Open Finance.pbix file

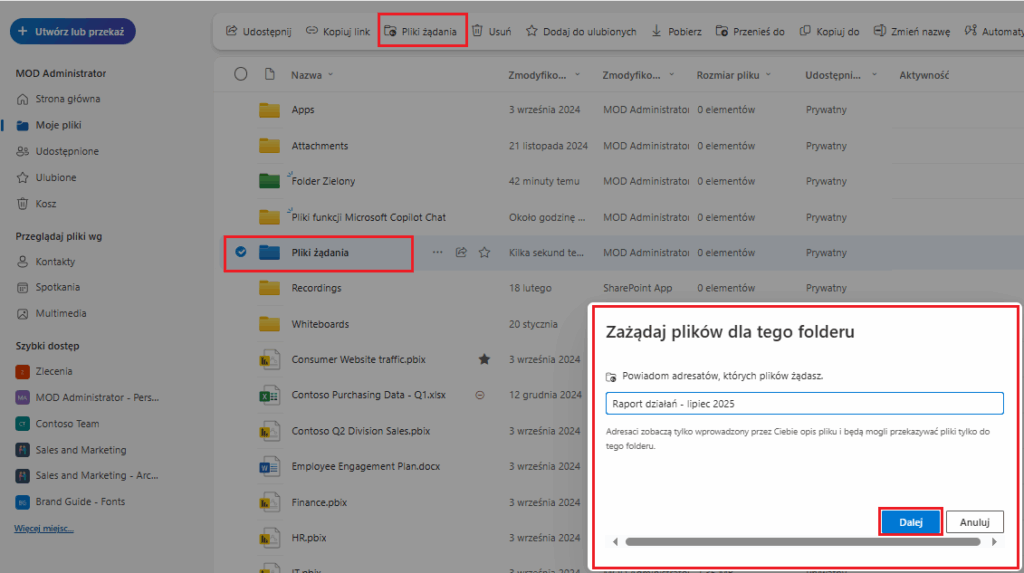319,502
